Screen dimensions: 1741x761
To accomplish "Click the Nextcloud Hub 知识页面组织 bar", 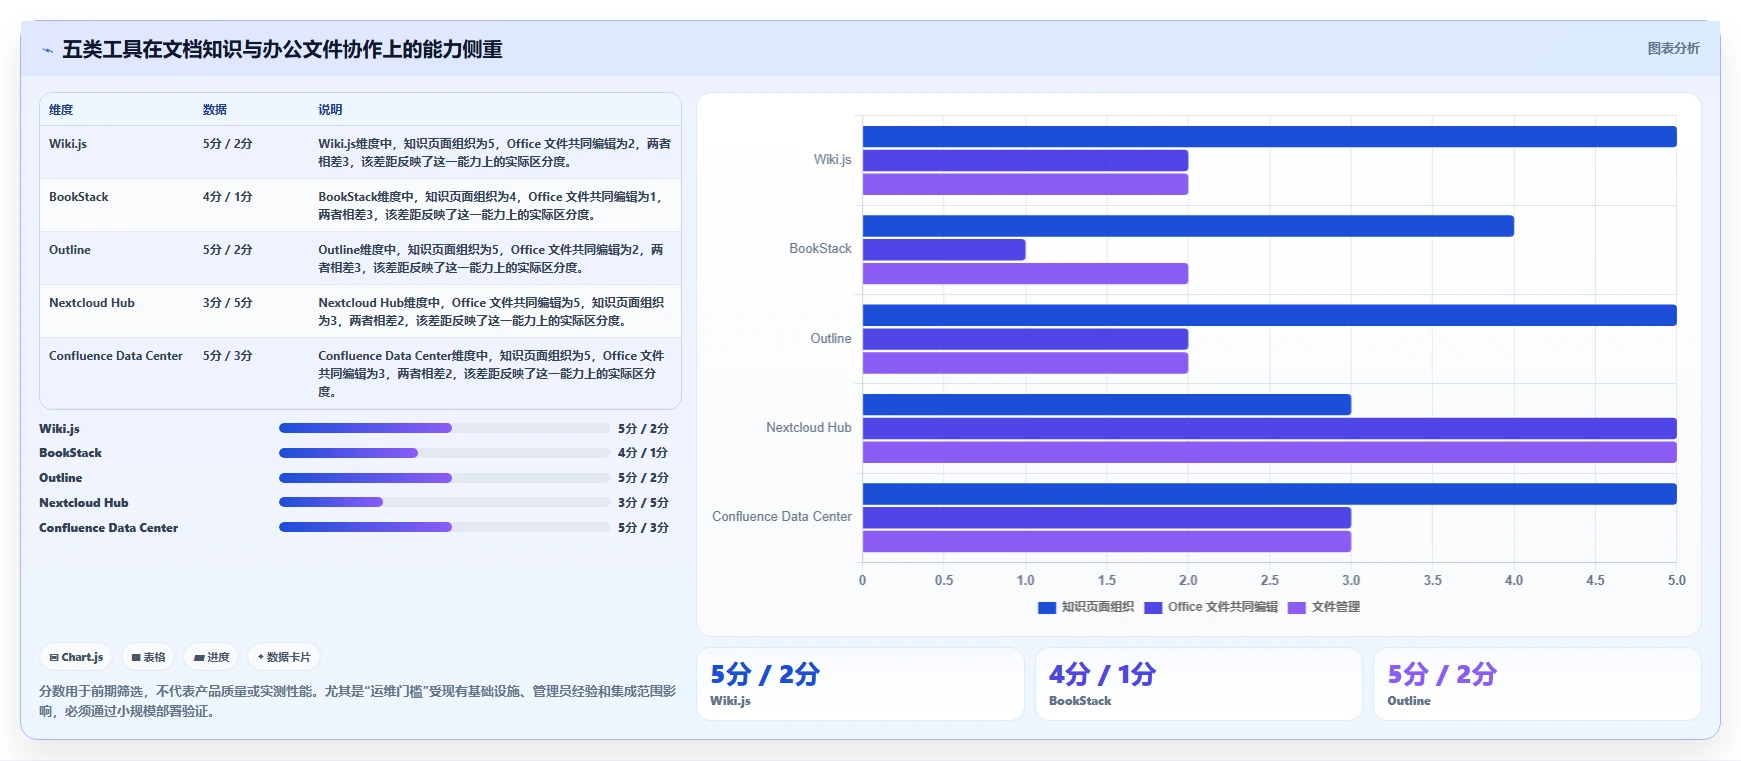I will pos(1107,405).
